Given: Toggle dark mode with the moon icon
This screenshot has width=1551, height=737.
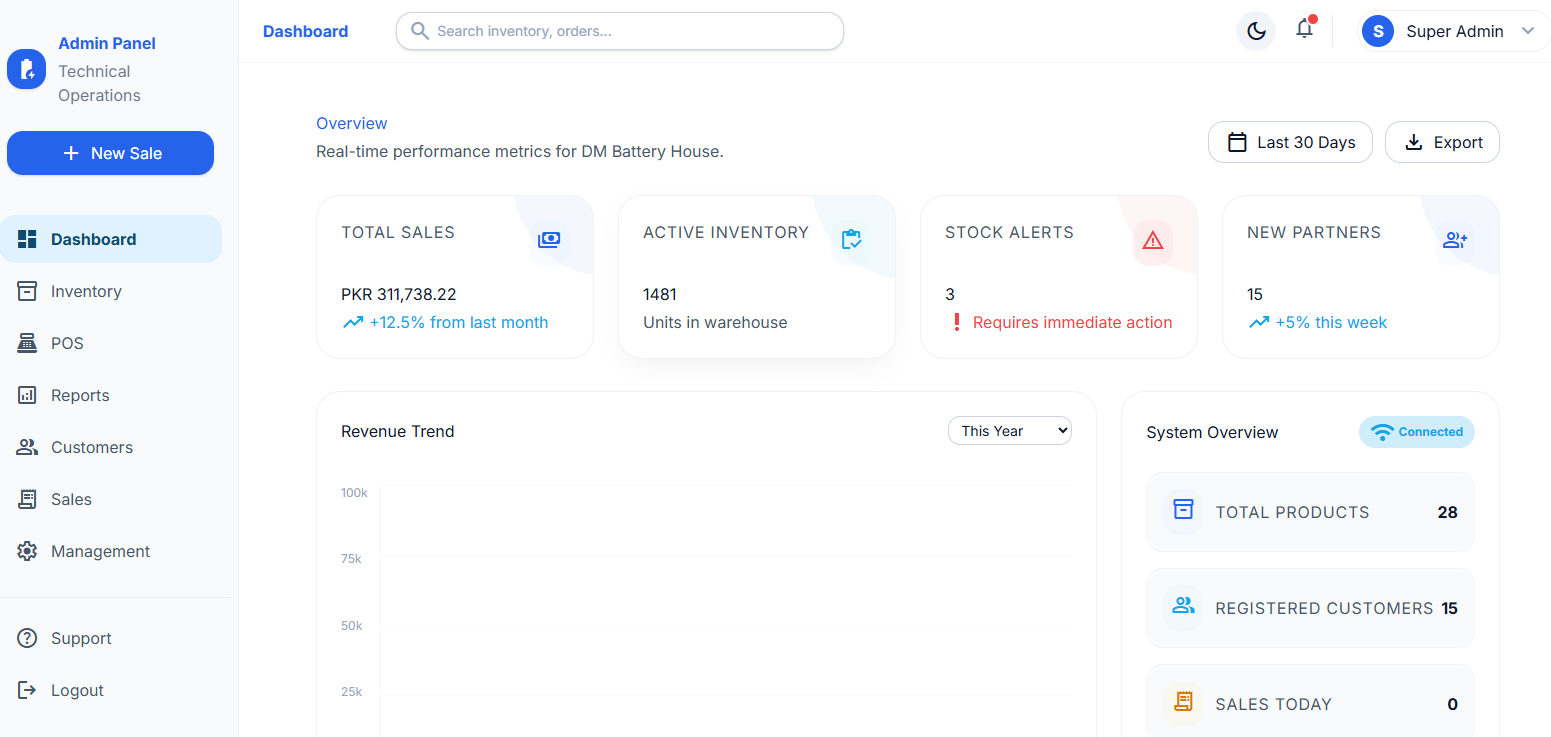Looking at the screenshot, I should (1256, 31).
